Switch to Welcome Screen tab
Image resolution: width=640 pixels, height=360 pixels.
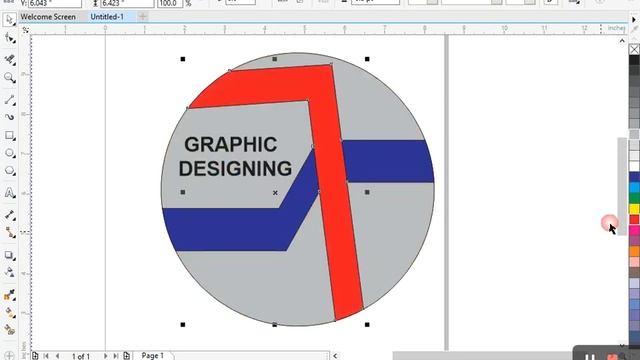coord(48,17)
